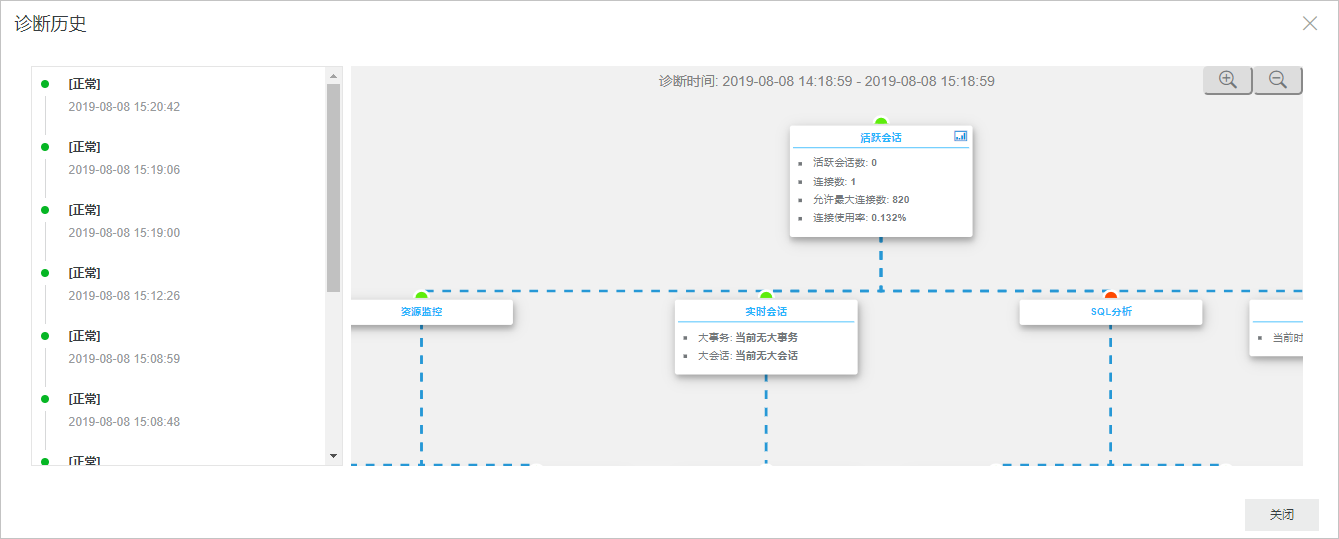This screenshot has height=539, width=1339.
Task: Click the 关闭 button
Action: click(1281, 514)
